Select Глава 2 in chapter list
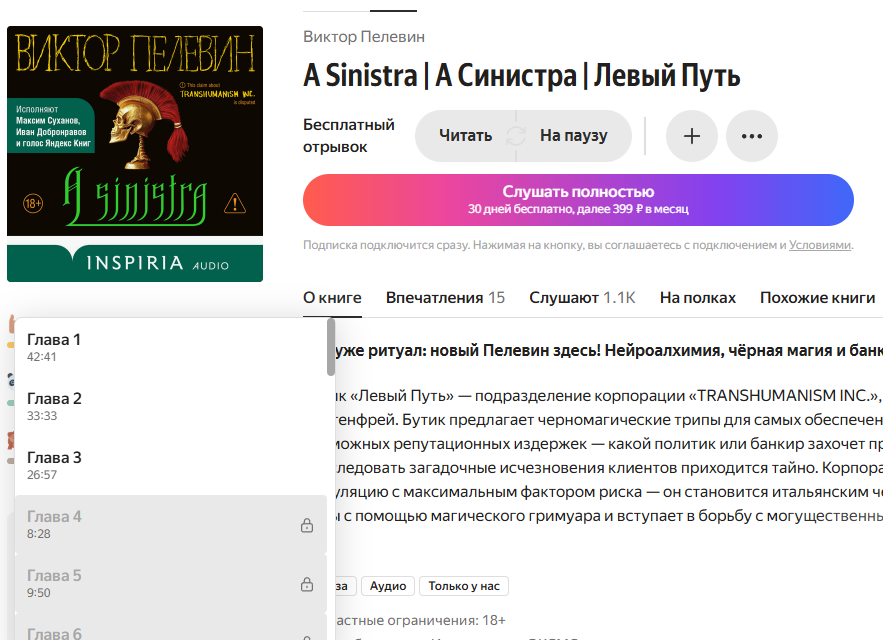The image size is (883, 640). point(171,407)
